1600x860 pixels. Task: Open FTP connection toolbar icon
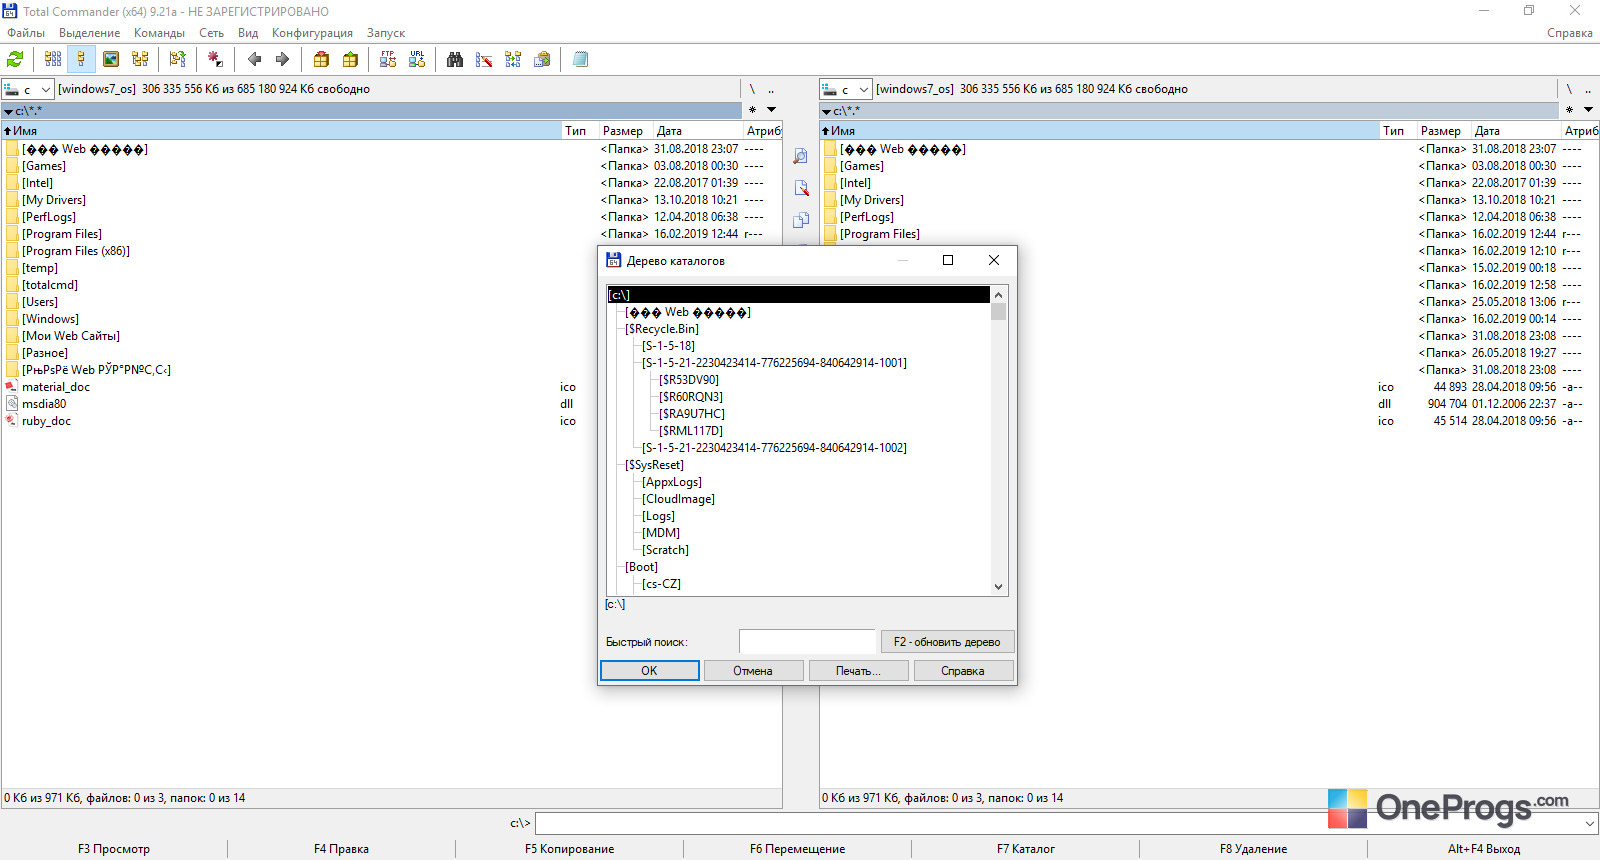(388, 59)
